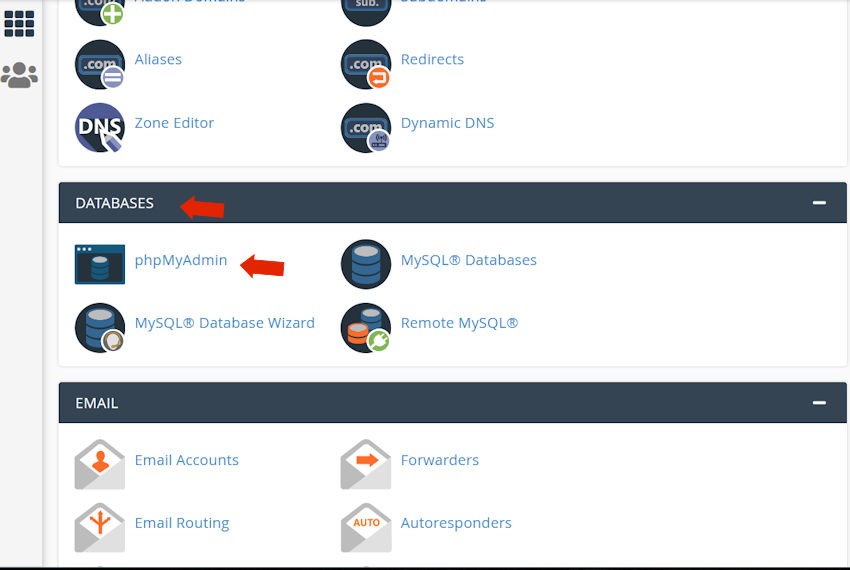Viewport: 850px width, 570px height.
Task: Click the EMAIL section header title
Action: 96,403
